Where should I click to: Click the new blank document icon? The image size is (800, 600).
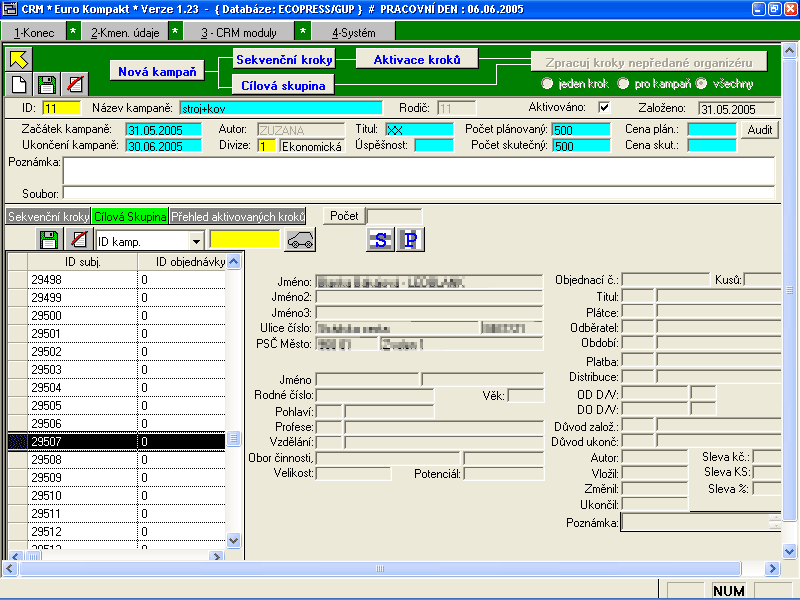20,83
